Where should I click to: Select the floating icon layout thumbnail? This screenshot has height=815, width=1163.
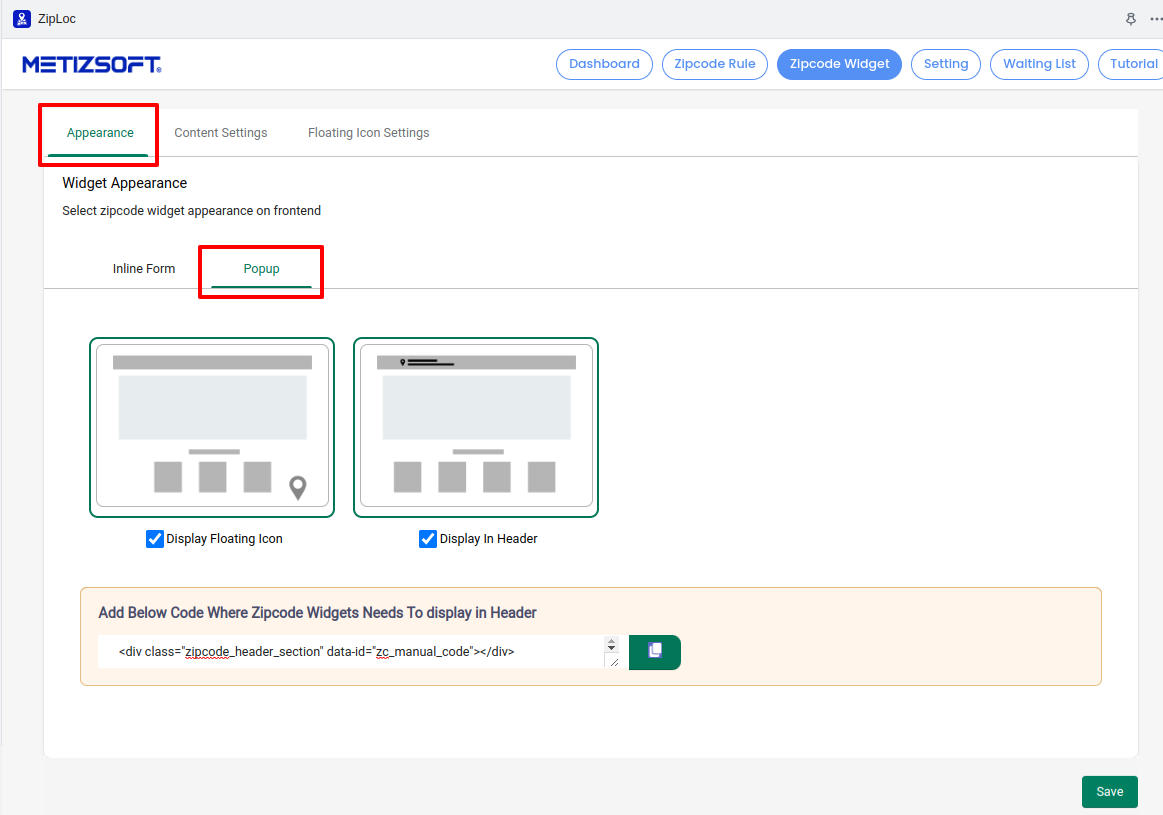point(212,427)
